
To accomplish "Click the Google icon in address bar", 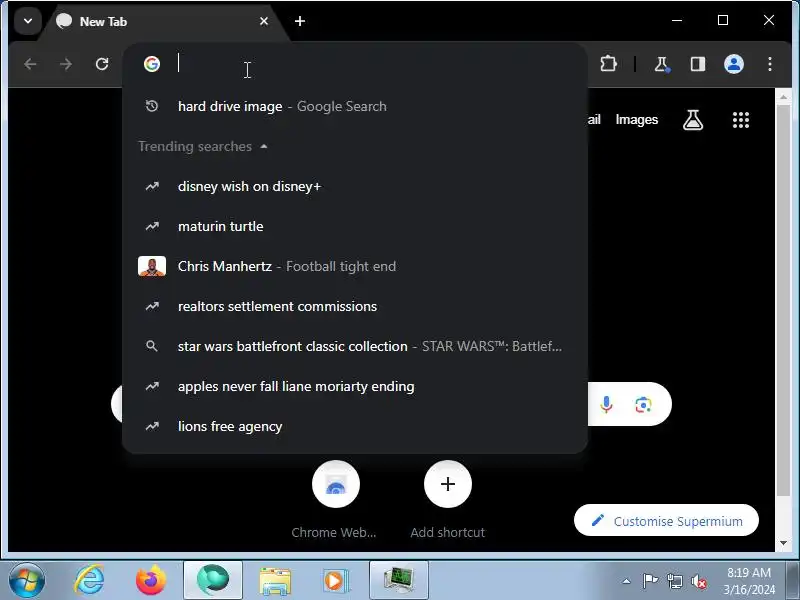I will click(152, 64).
